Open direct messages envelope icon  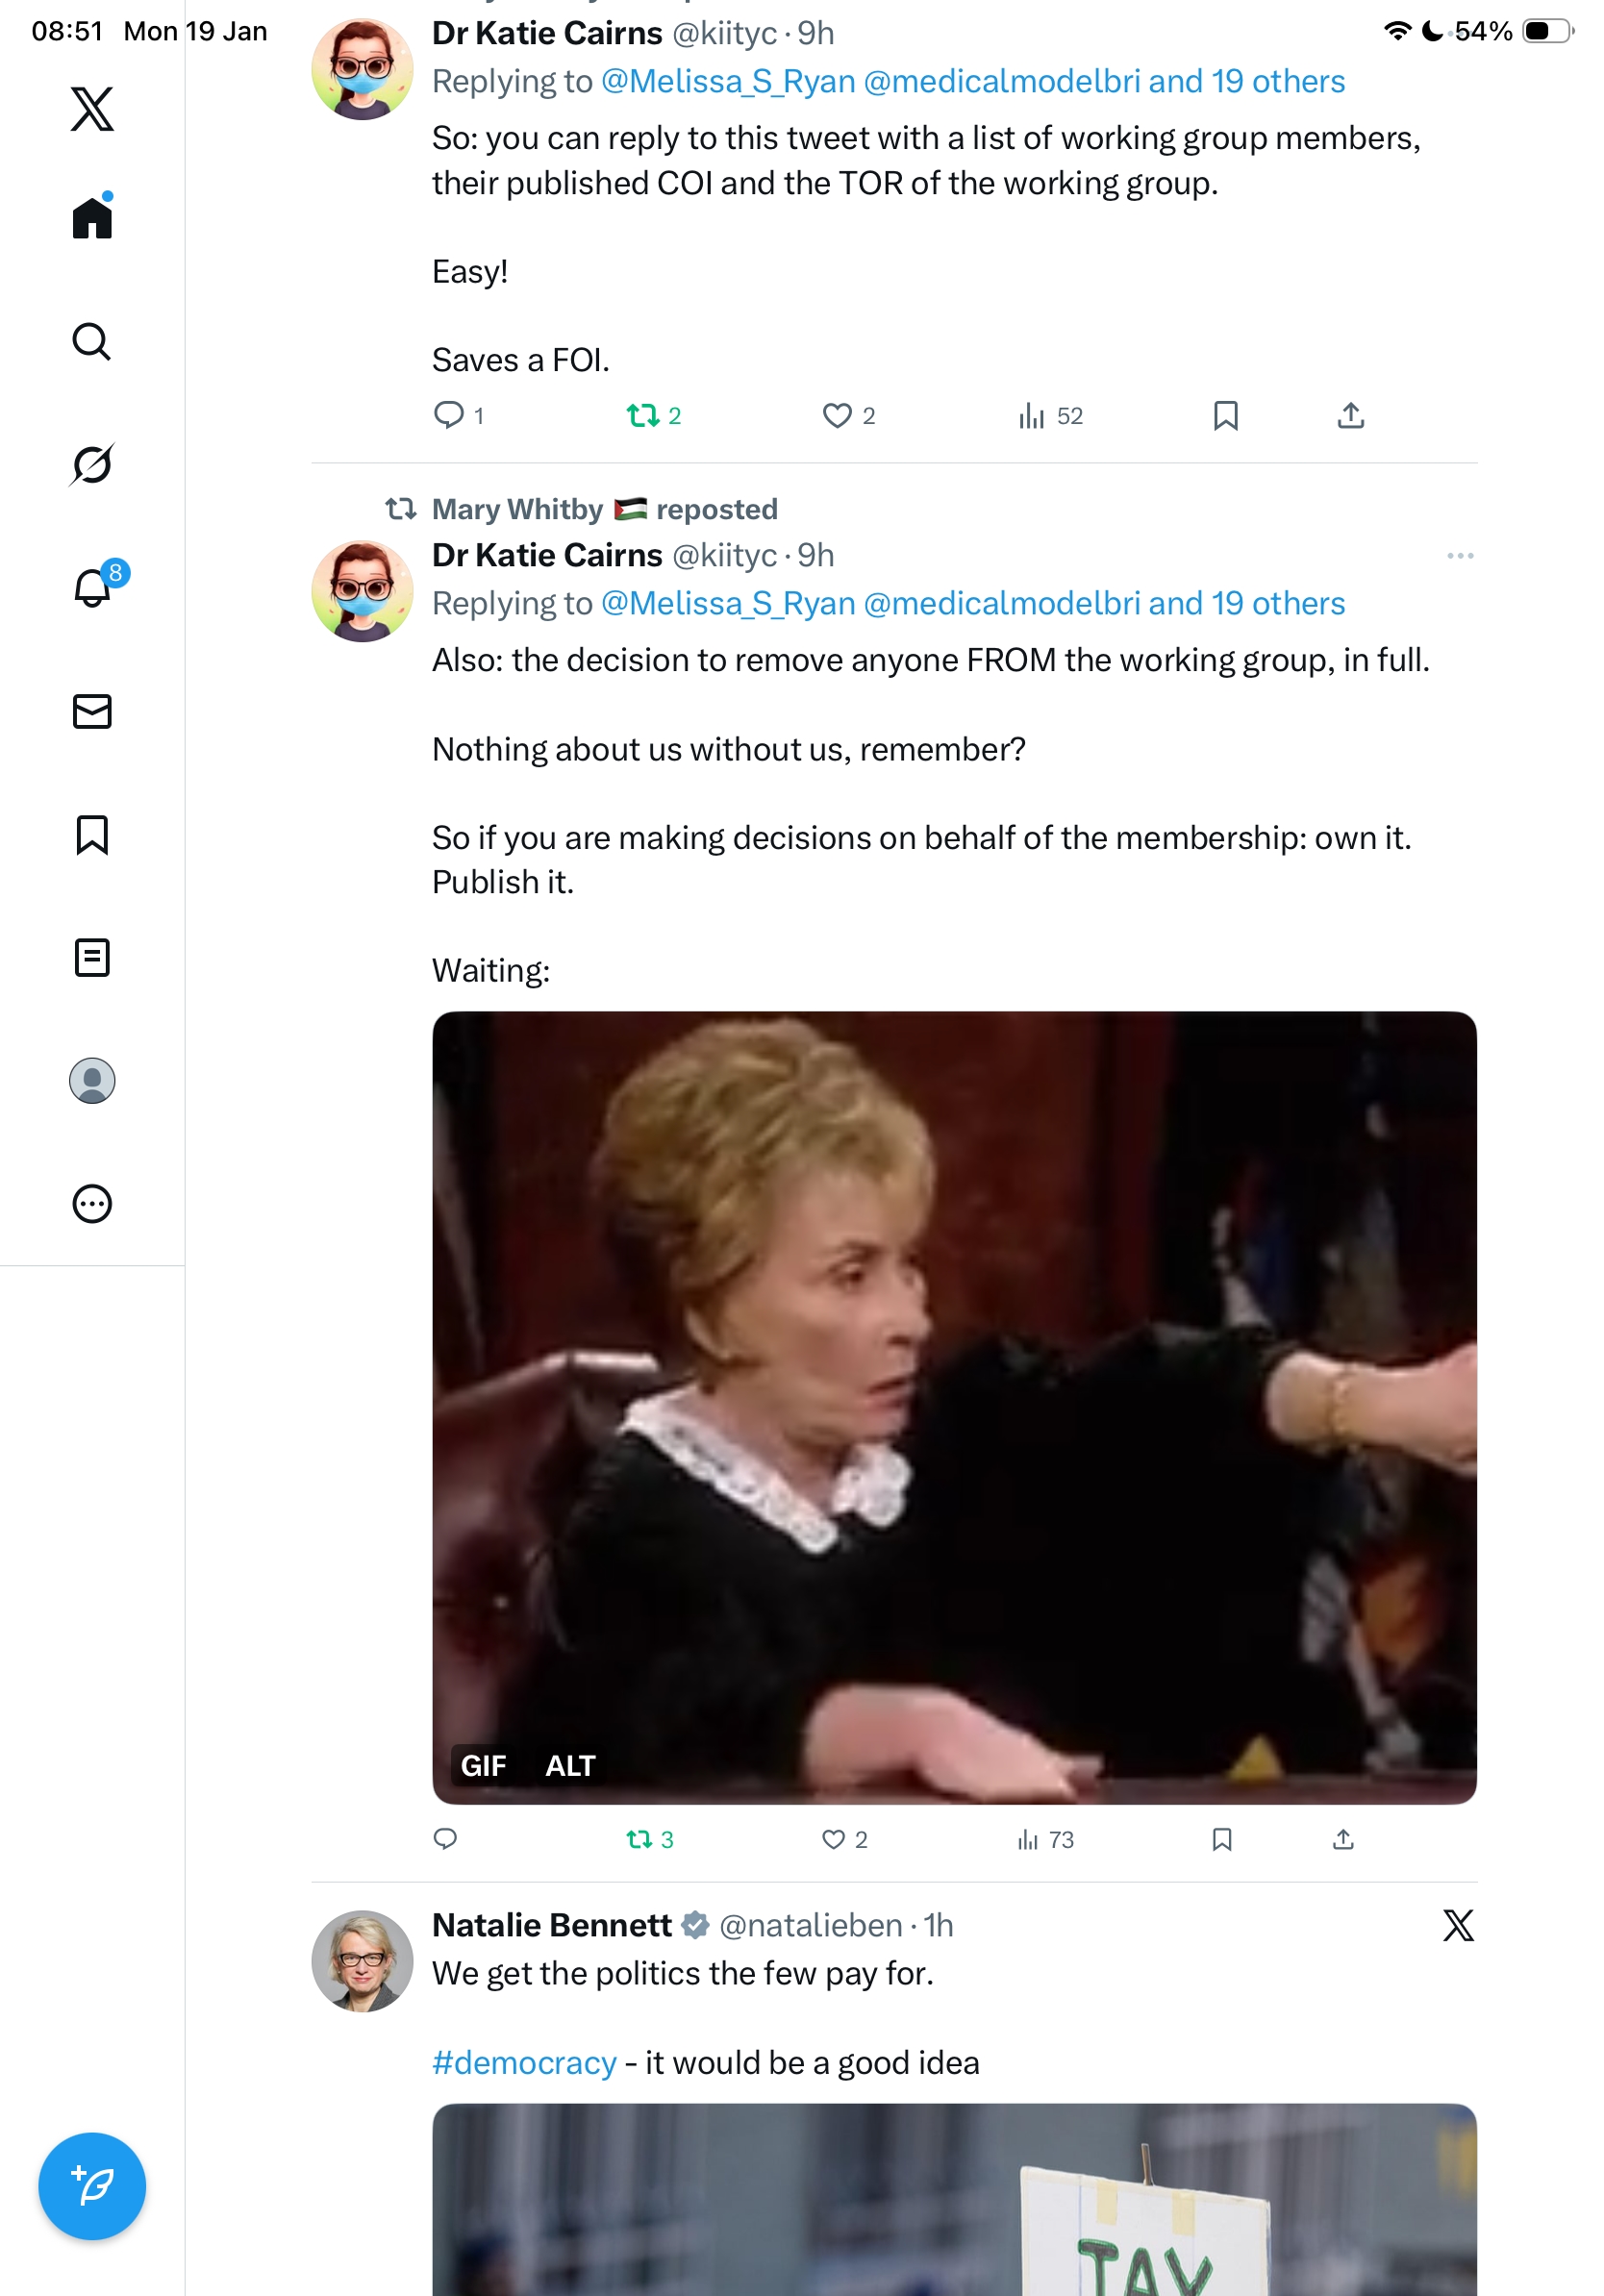[92, 711]
